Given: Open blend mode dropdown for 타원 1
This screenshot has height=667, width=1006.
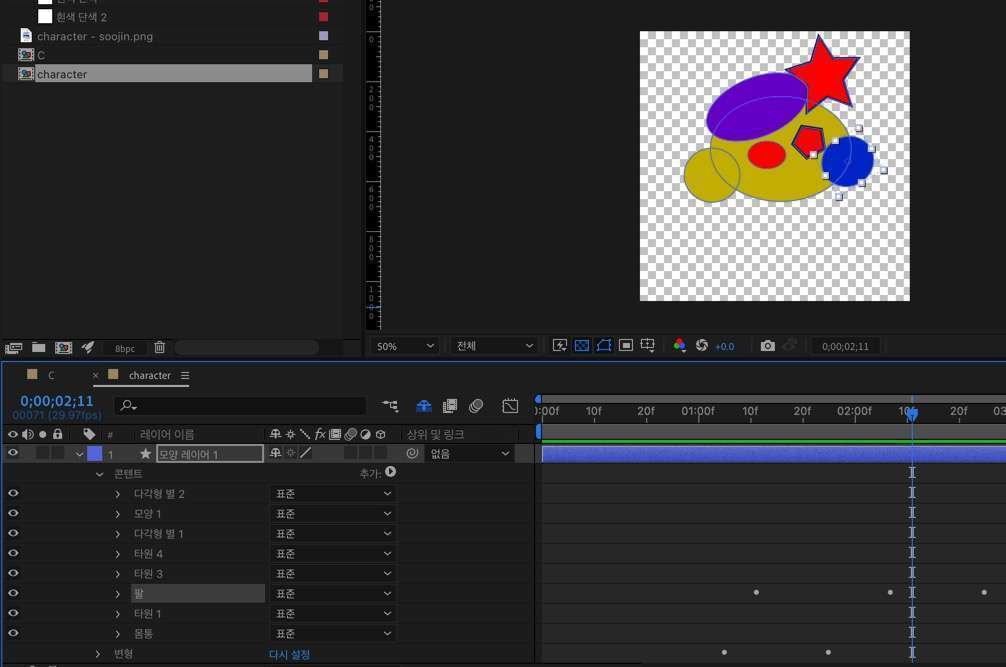Looking at the screenshot, I should (333, 614).
